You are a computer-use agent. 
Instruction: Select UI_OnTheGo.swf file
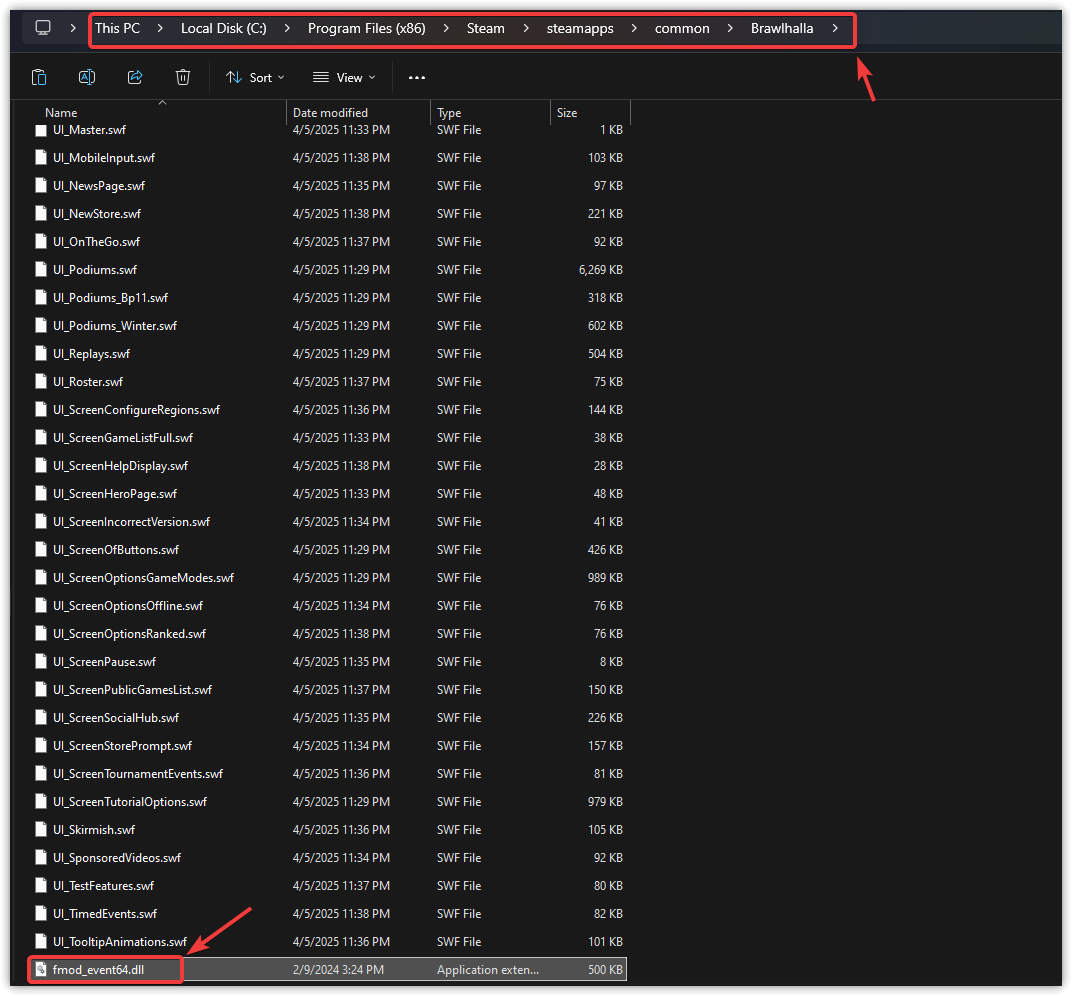tap(96, 242)
